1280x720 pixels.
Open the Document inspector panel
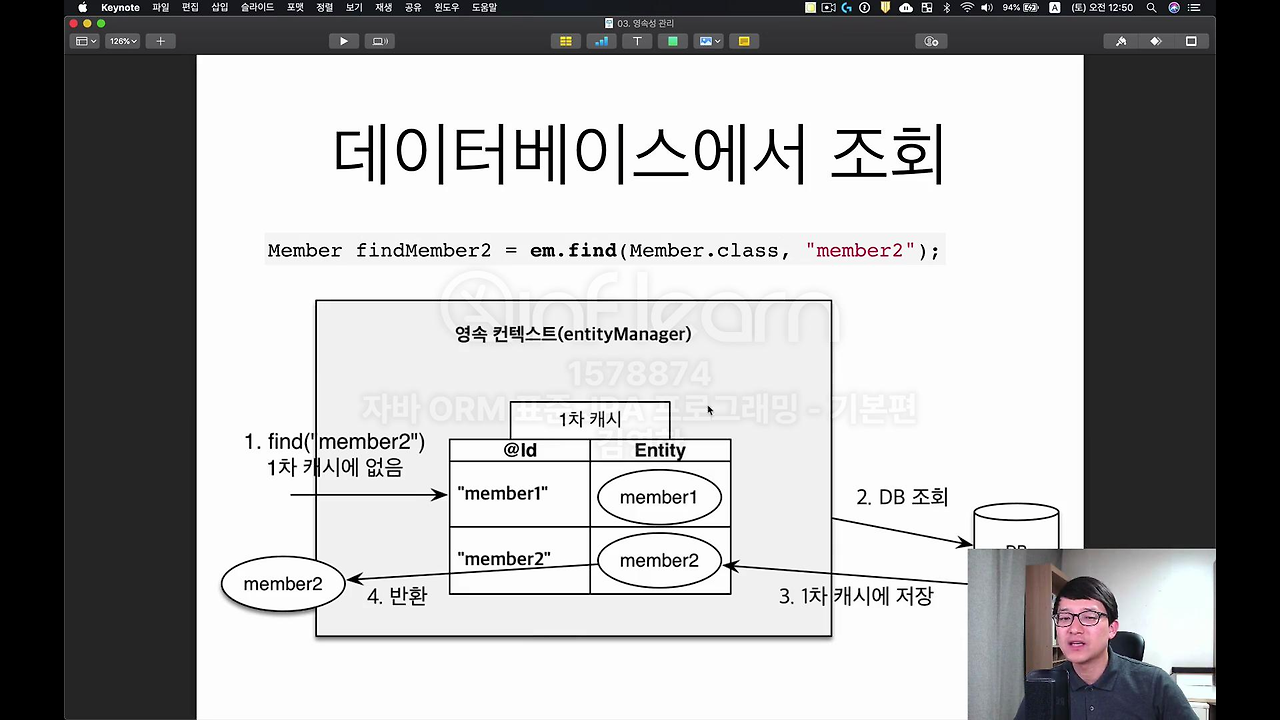pos(1191,41)
